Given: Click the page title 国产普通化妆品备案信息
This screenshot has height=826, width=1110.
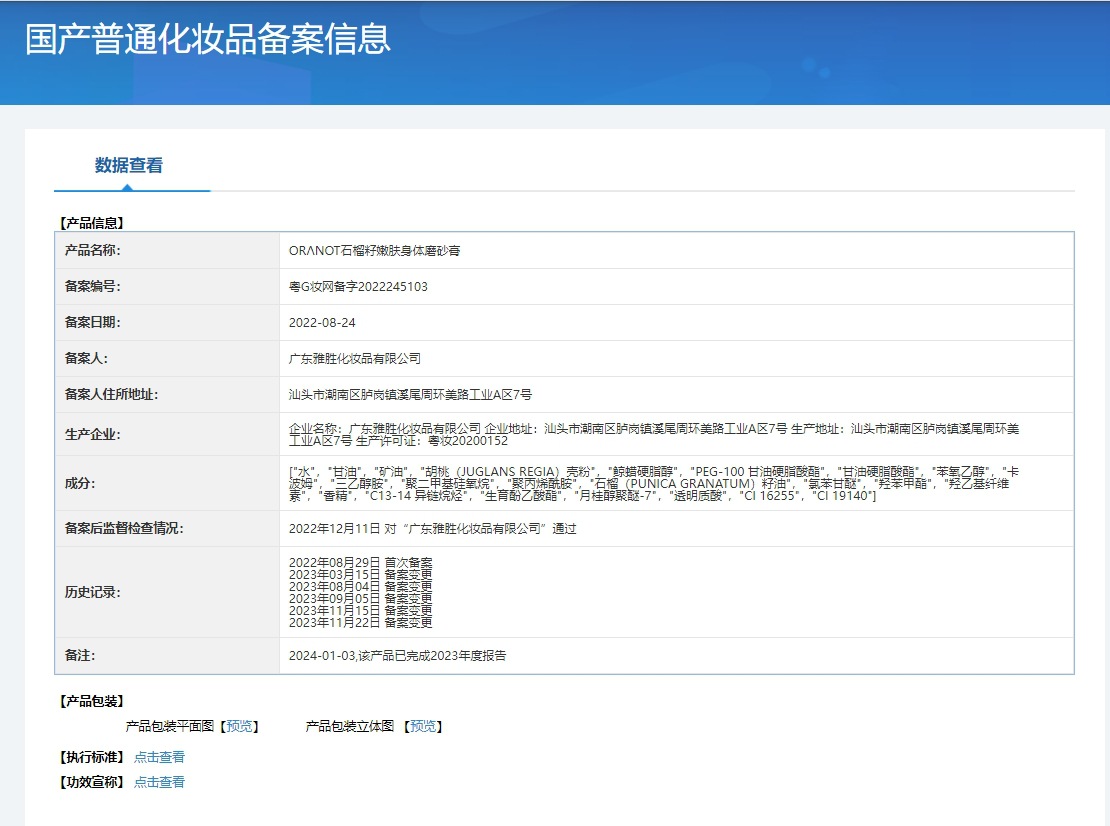Looking at the screenshot, I should point(208,39).
